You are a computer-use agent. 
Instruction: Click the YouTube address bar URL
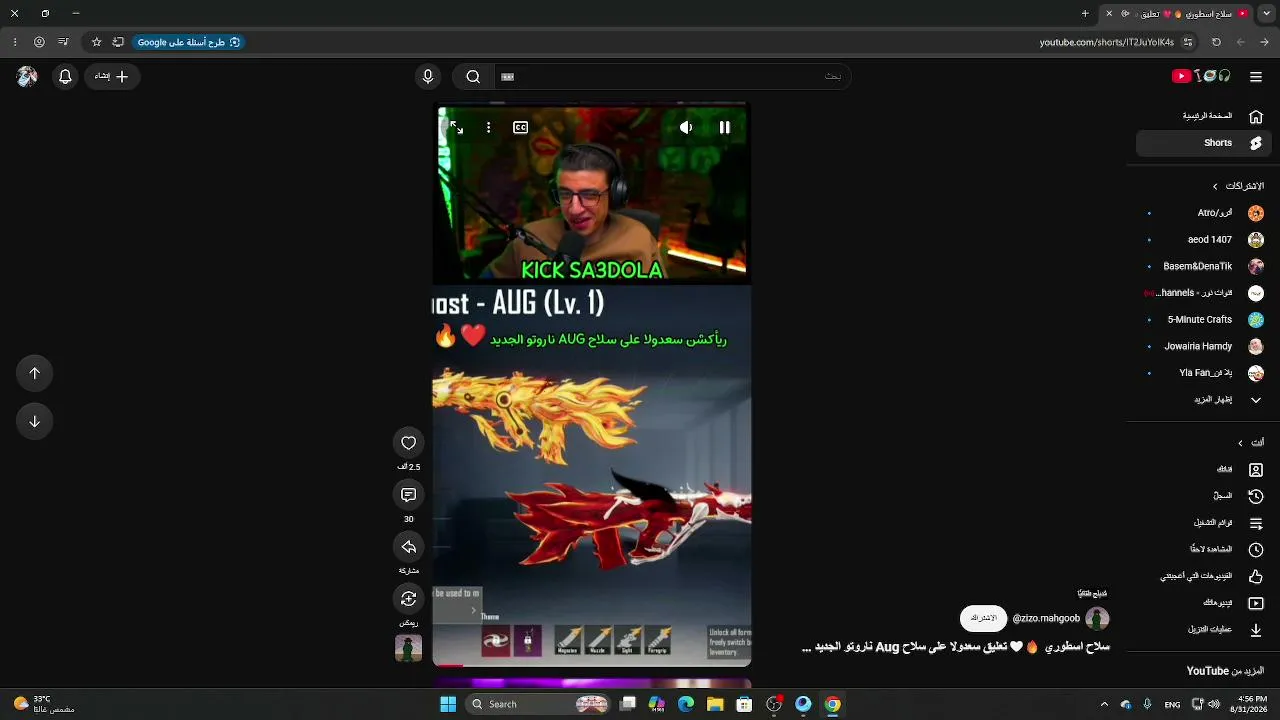1106,42
